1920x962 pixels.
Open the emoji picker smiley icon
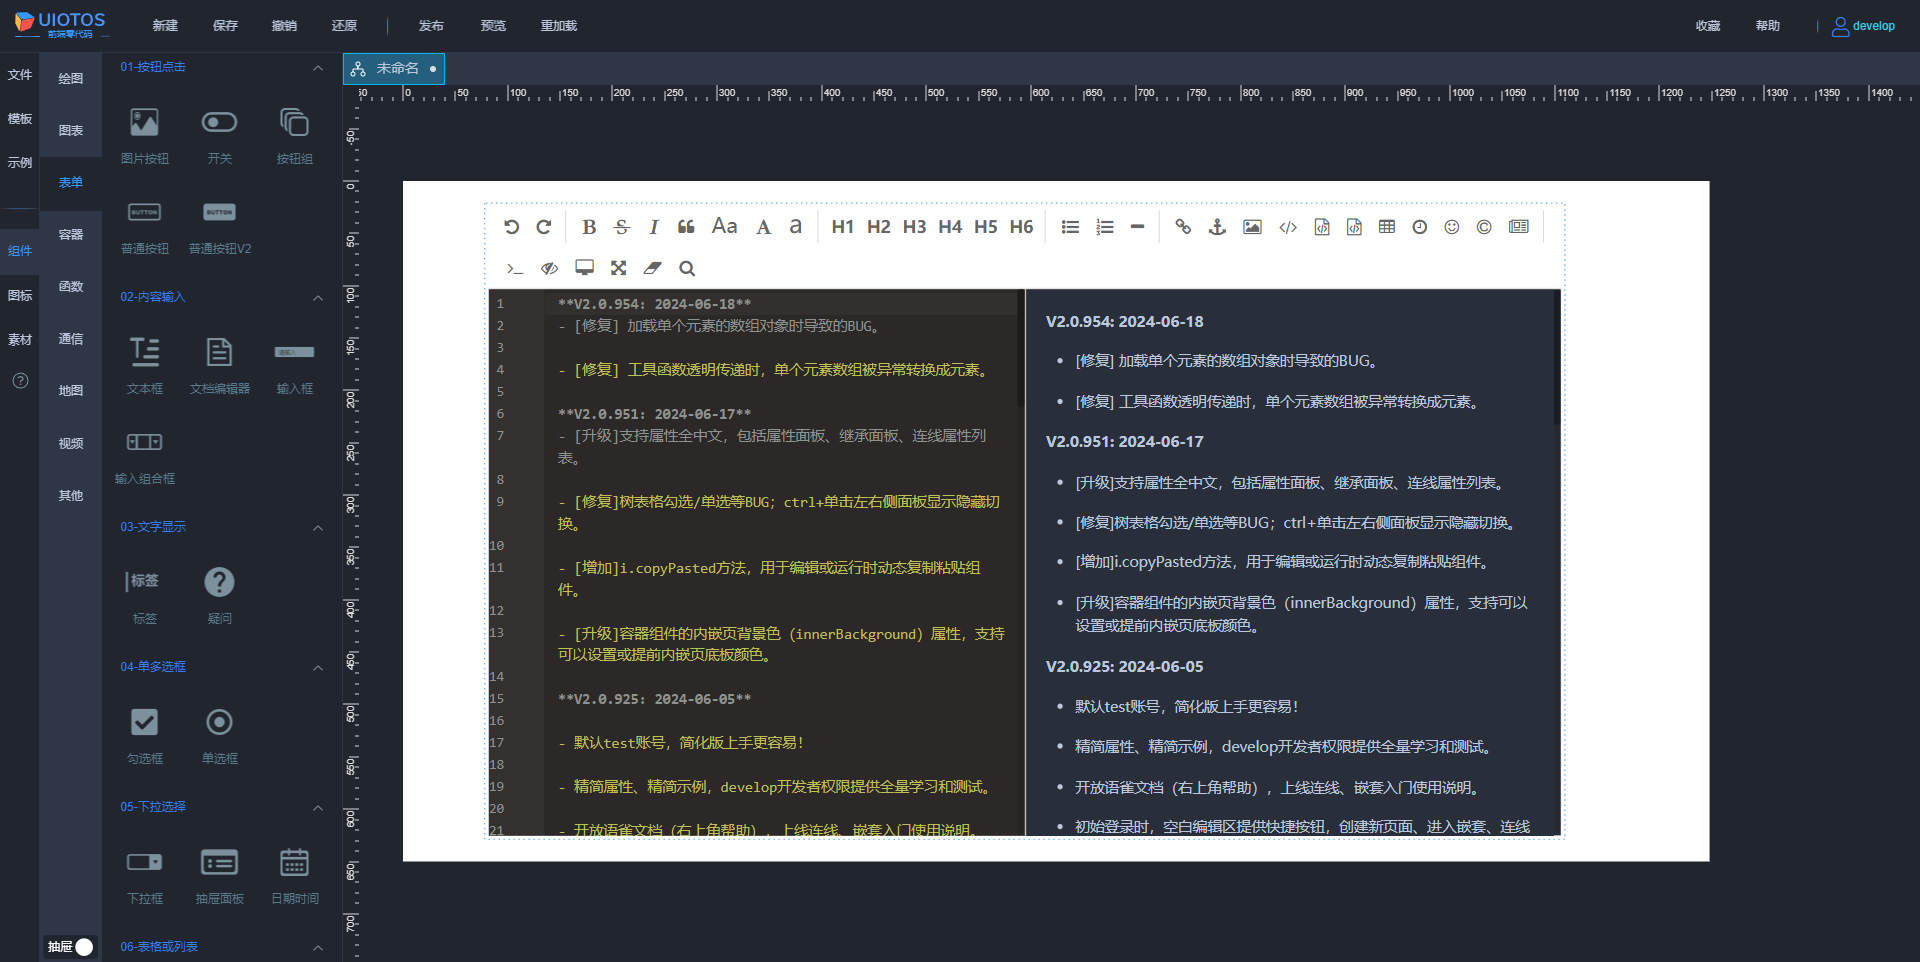click(1451, 227)
